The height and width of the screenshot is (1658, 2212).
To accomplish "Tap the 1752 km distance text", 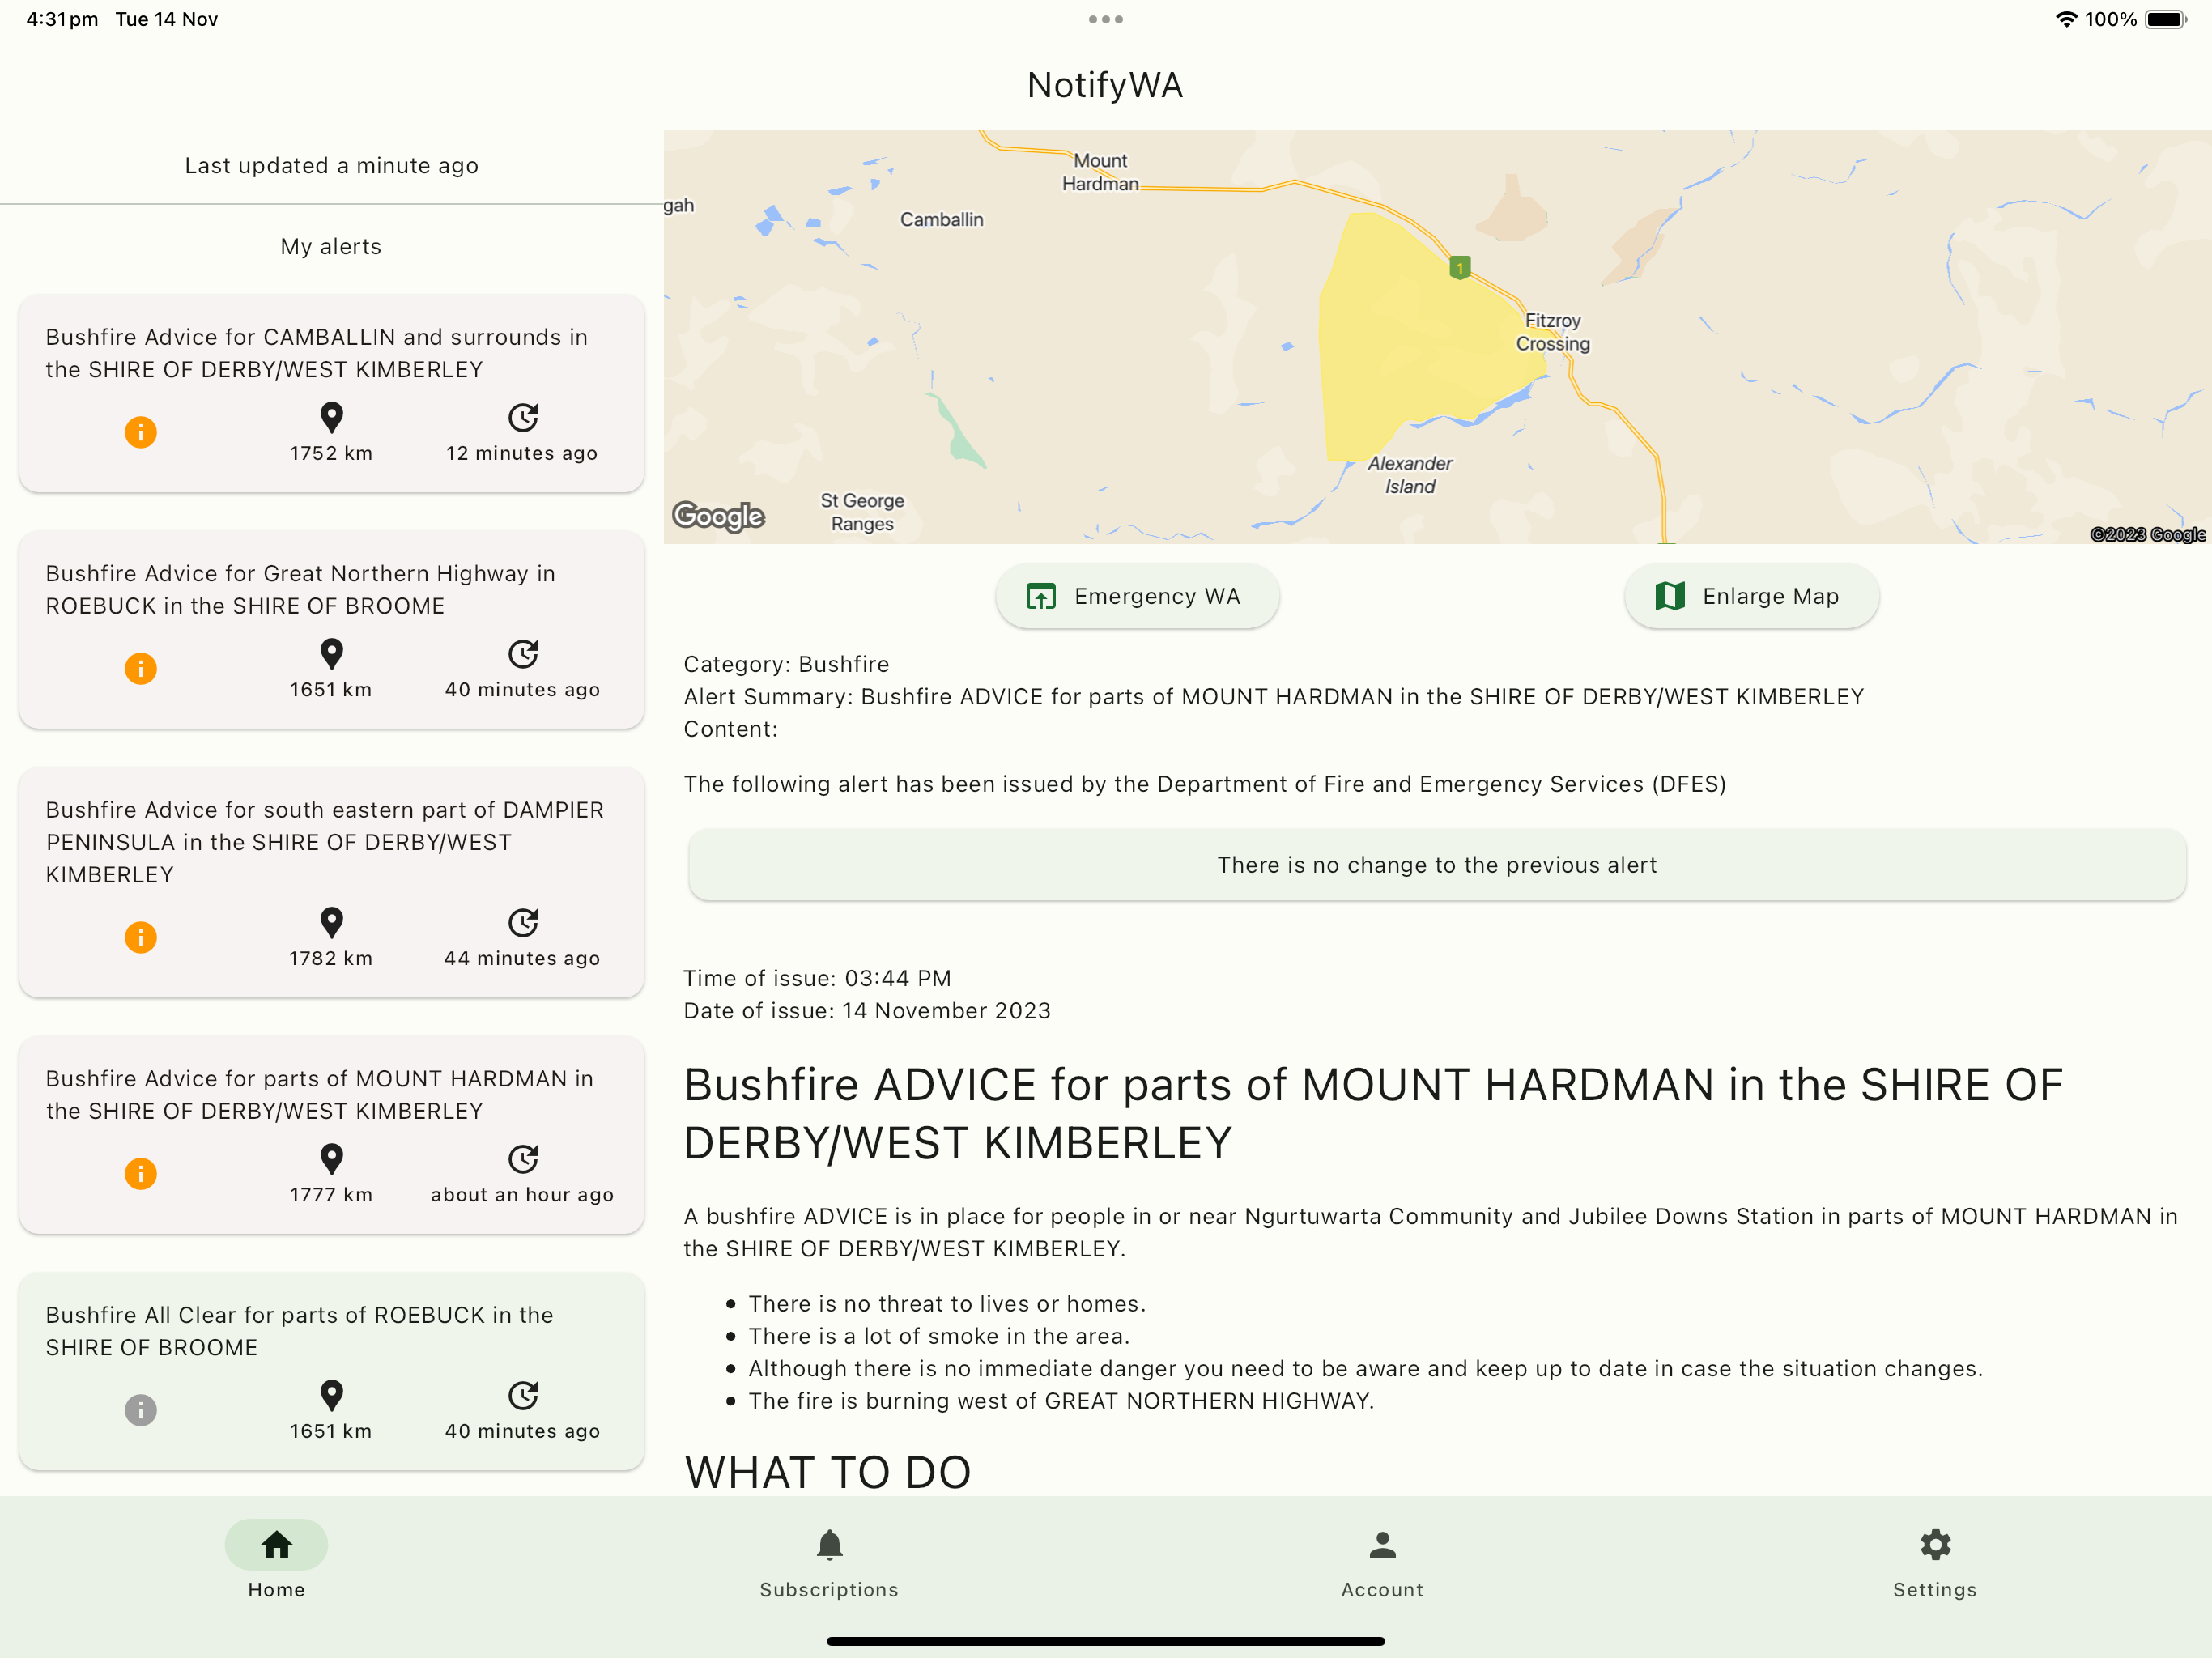I will click(331, 453).
